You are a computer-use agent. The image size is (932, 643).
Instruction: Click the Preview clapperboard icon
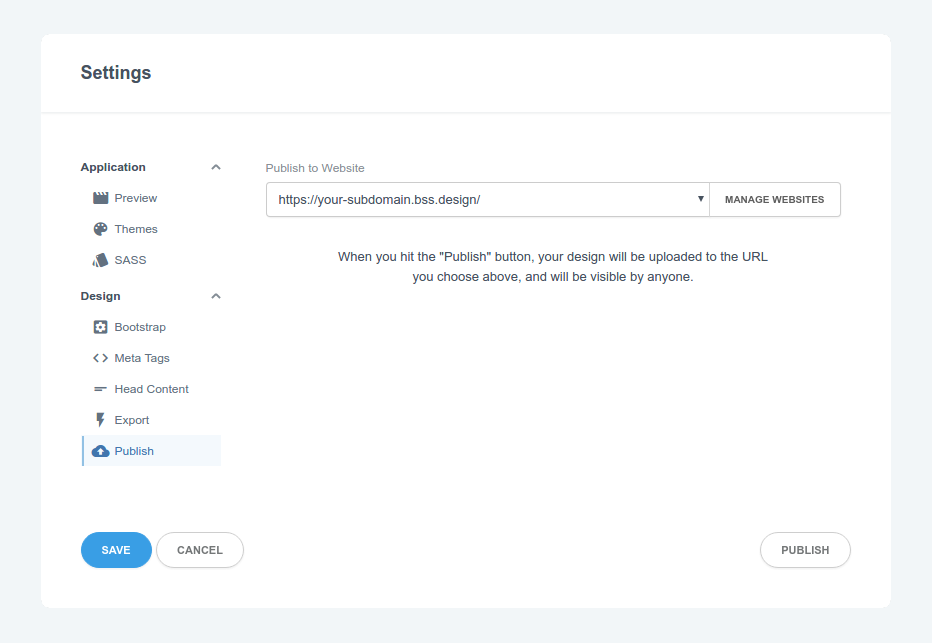[100, 198]
